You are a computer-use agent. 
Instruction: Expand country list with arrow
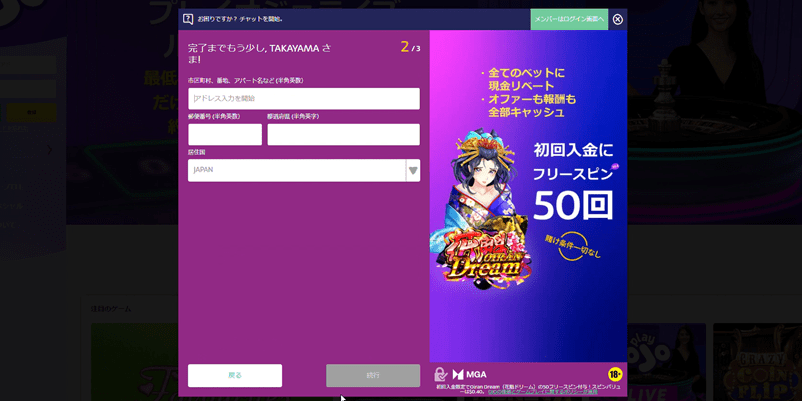pos(413,170)
